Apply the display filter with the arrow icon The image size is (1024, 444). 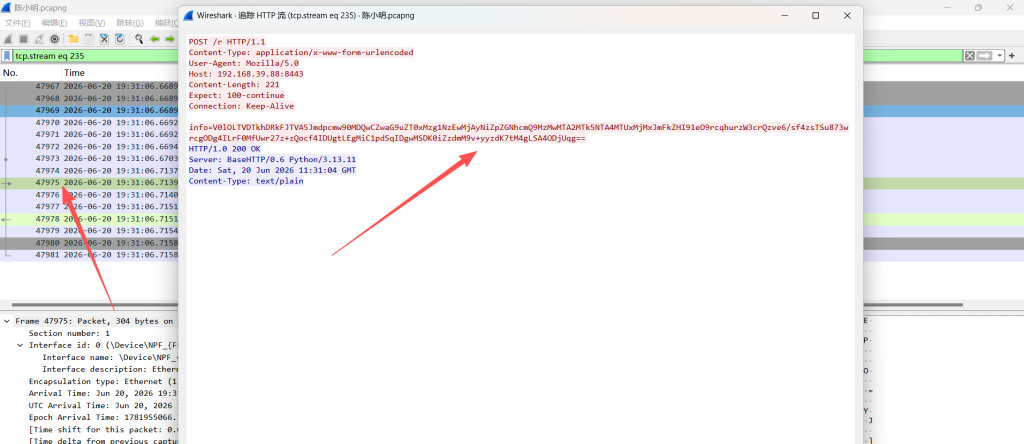(985, 56)
